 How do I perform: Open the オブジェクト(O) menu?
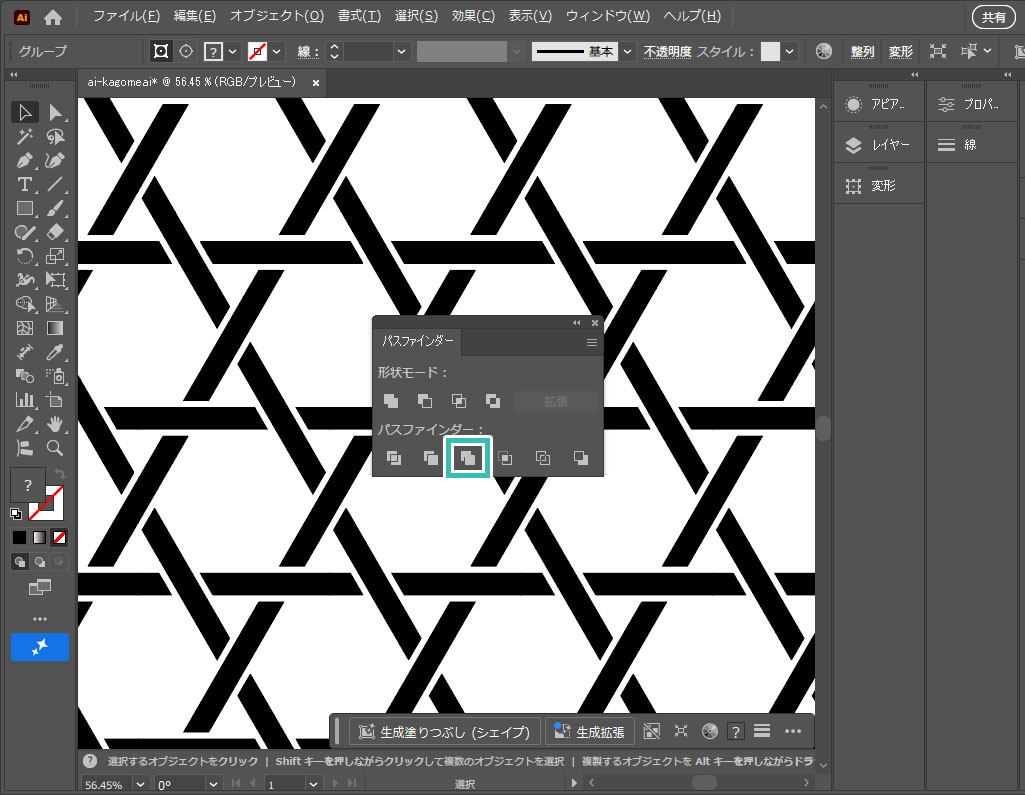point(276,16)
